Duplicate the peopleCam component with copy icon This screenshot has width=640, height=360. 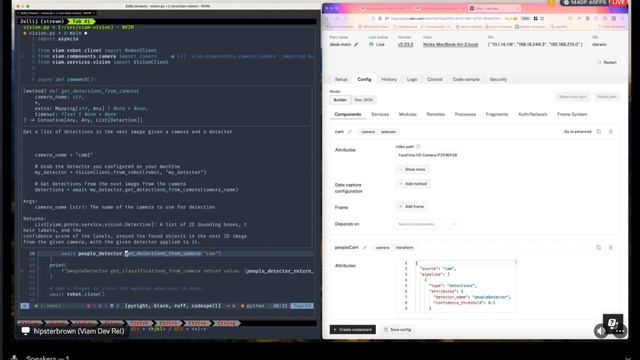coord(599,247)
